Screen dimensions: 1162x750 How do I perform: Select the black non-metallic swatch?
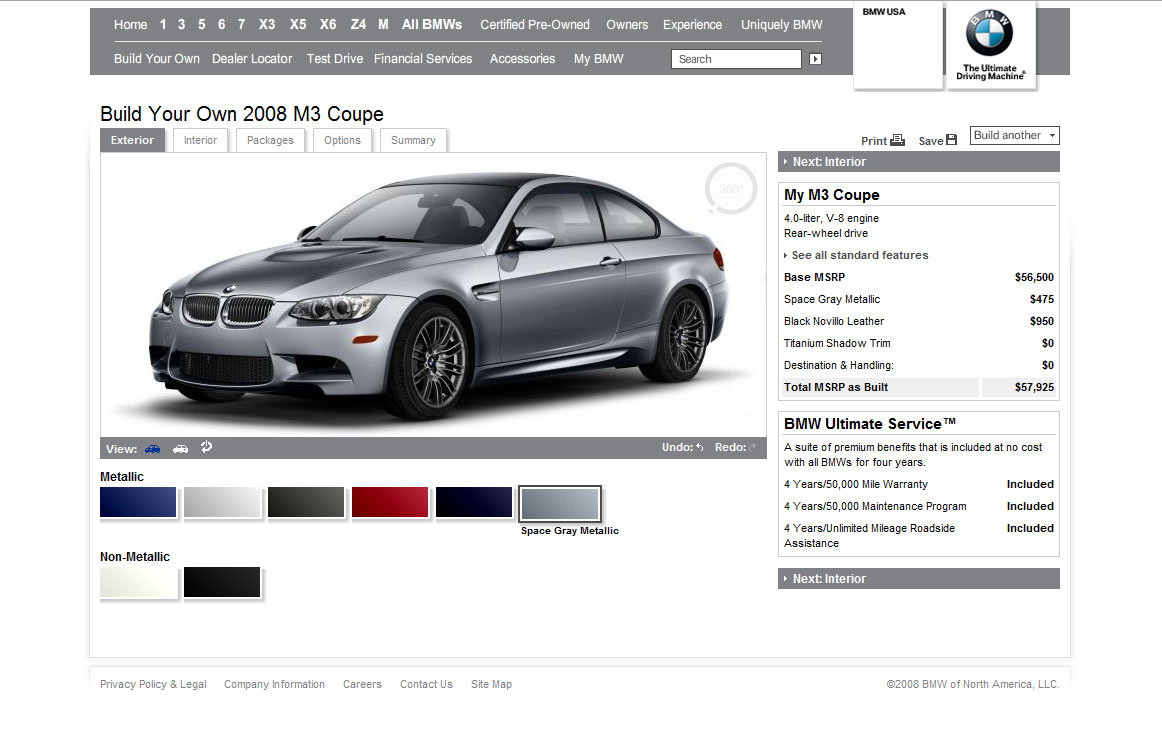point(222,582)
